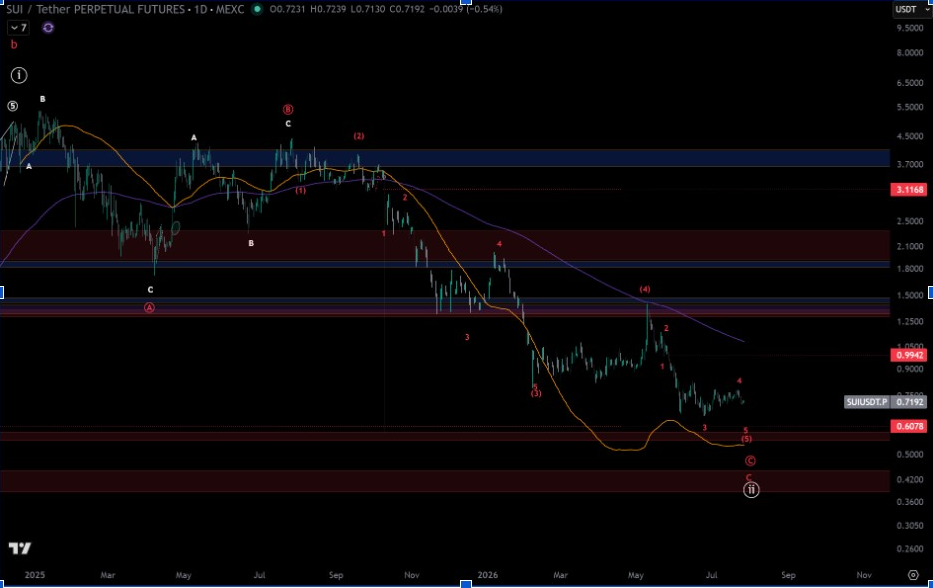The height and width of the screenshot is (588, 933).
Task: Select circled B red wave label
Action: [288, 110]
